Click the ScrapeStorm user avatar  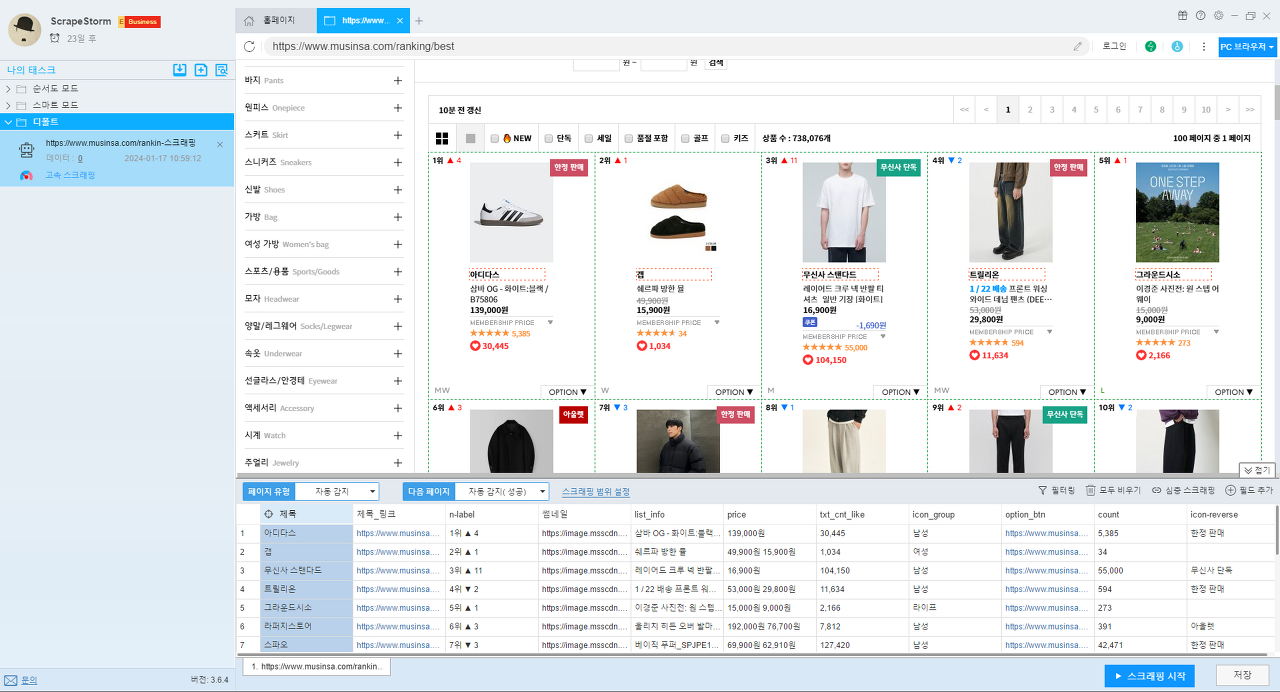tap(24, 30)
